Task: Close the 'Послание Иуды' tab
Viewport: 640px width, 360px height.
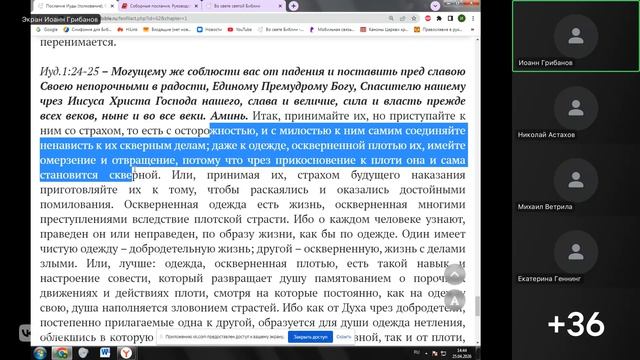Action: click(112, 6)
